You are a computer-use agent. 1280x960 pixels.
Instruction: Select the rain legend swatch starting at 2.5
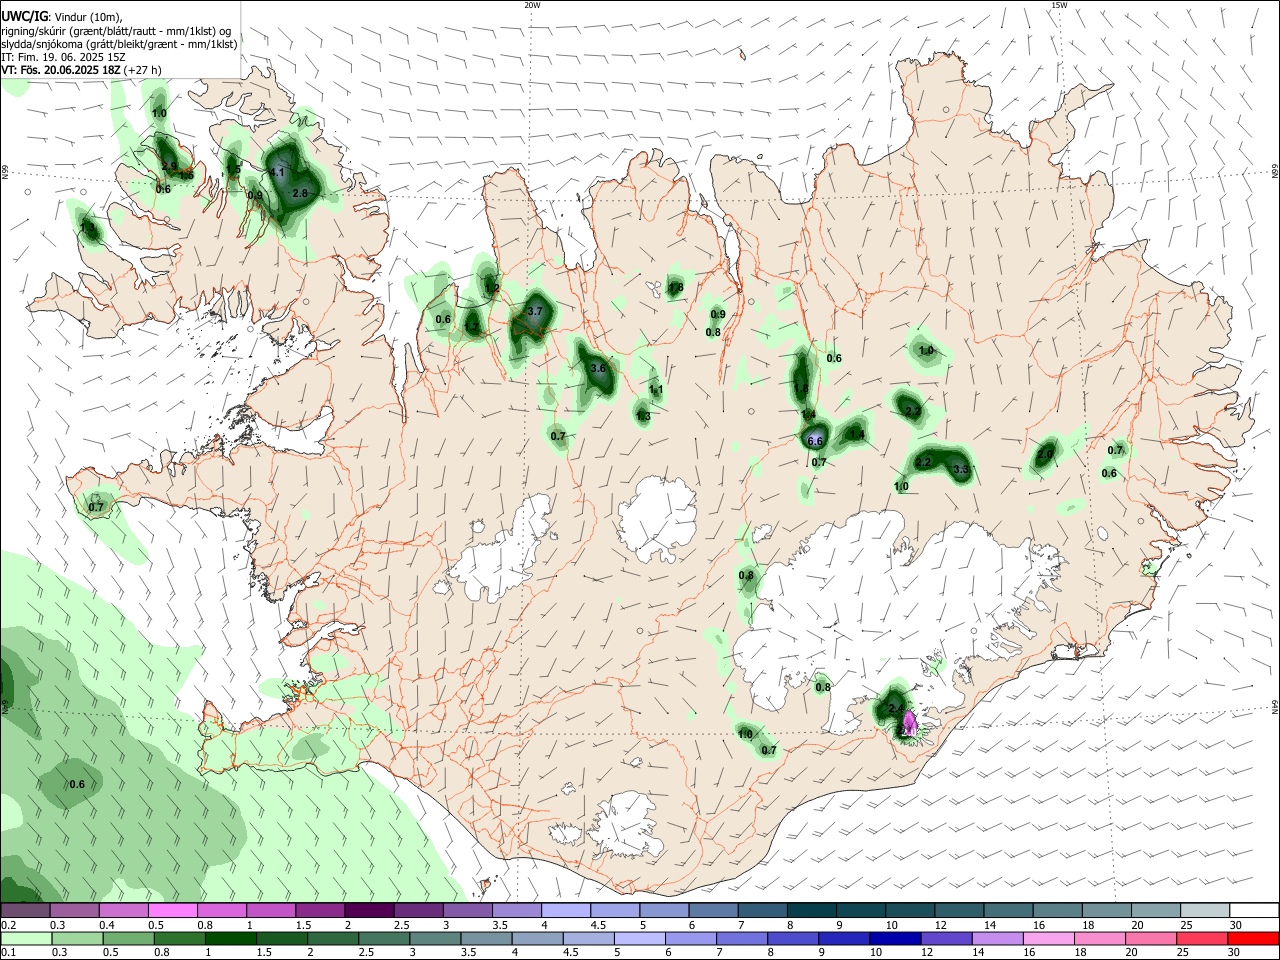click(x=384, y=938)
